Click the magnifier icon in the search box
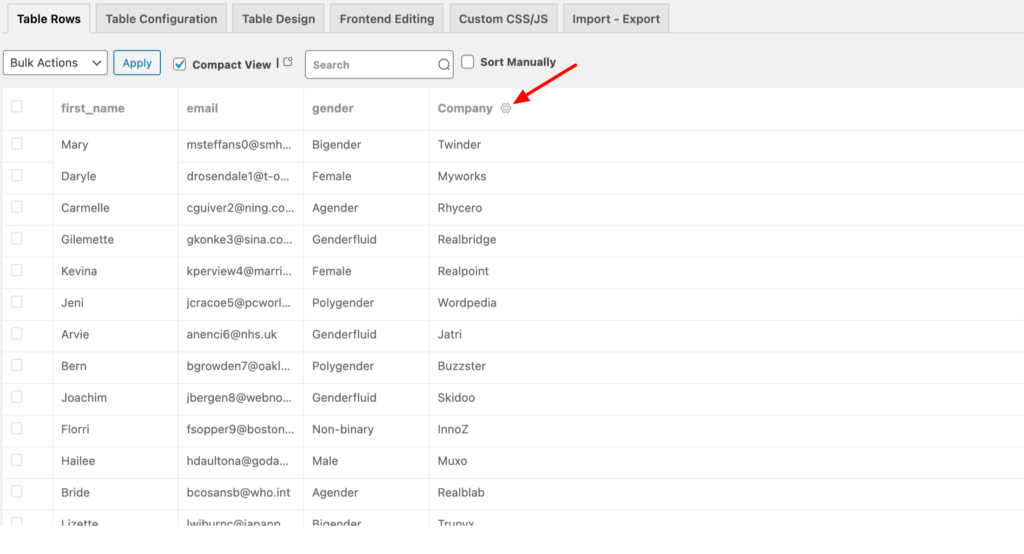The height and width of the screenshot is (554, 1024). (x=444, y=65)
